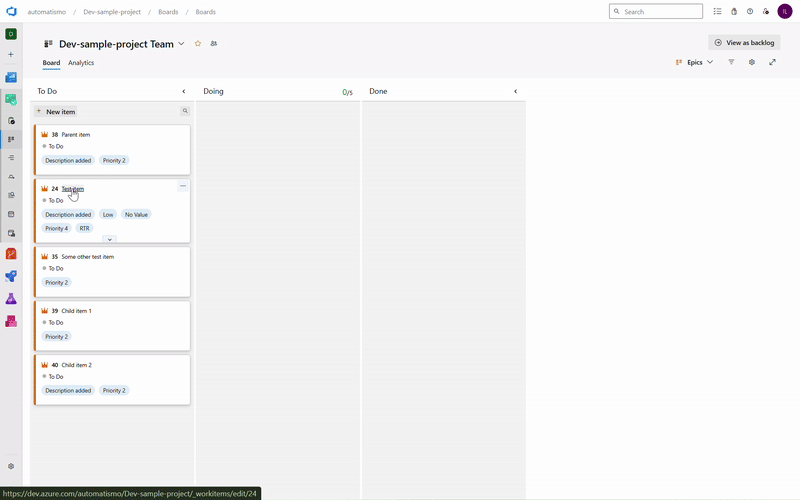
Task: Open Test Plans flask icon in sidebar
Action: 11,299
